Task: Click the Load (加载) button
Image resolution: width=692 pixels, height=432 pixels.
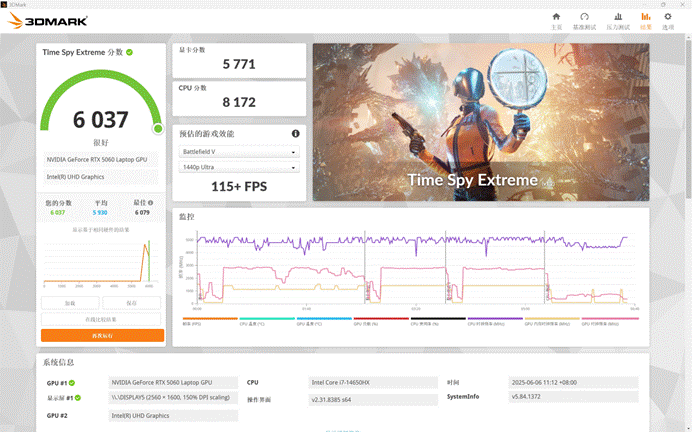Action: coord(70,303)
